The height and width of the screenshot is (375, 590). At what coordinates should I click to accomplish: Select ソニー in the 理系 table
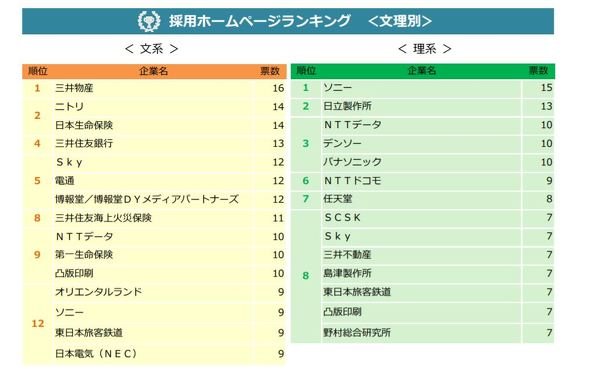click(x=338, y=88)
